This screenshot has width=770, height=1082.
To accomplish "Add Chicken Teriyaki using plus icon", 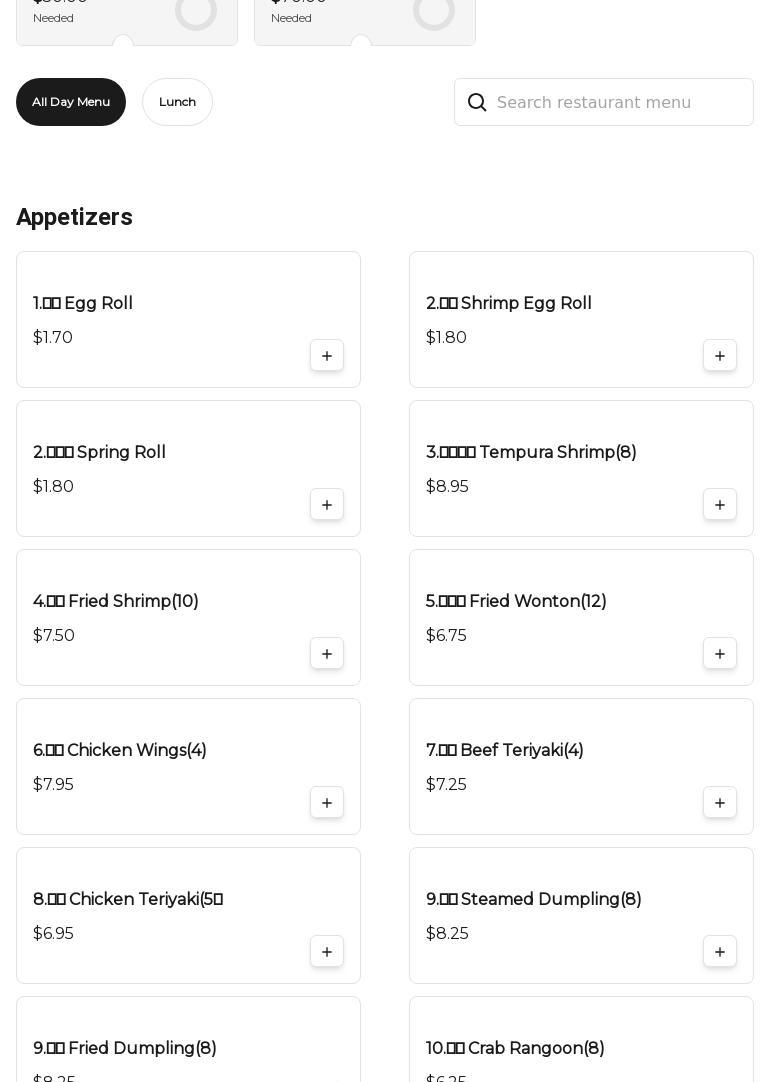I will click(x=327, y=952).
